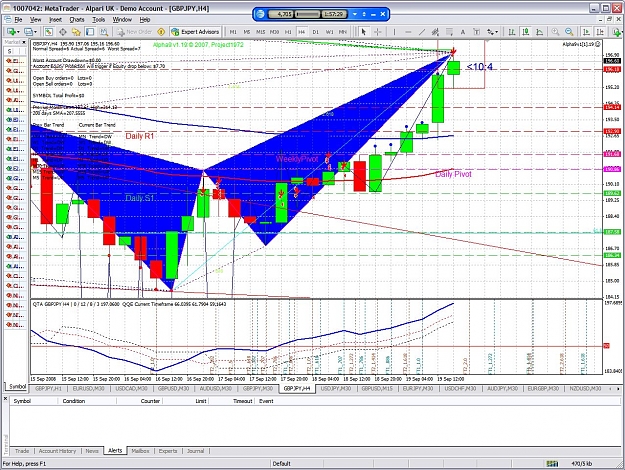Click the globe icon on floating widget
Image resolution: width=625 pixels, height=470 pixels.
(260, 14)
